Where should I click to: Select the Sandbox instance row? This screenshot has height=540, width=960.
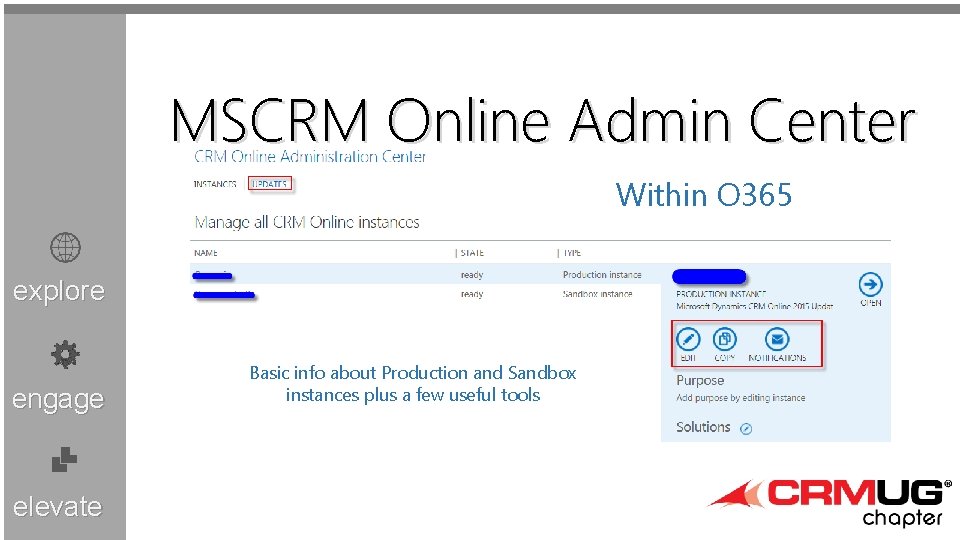tap(425, 294)
